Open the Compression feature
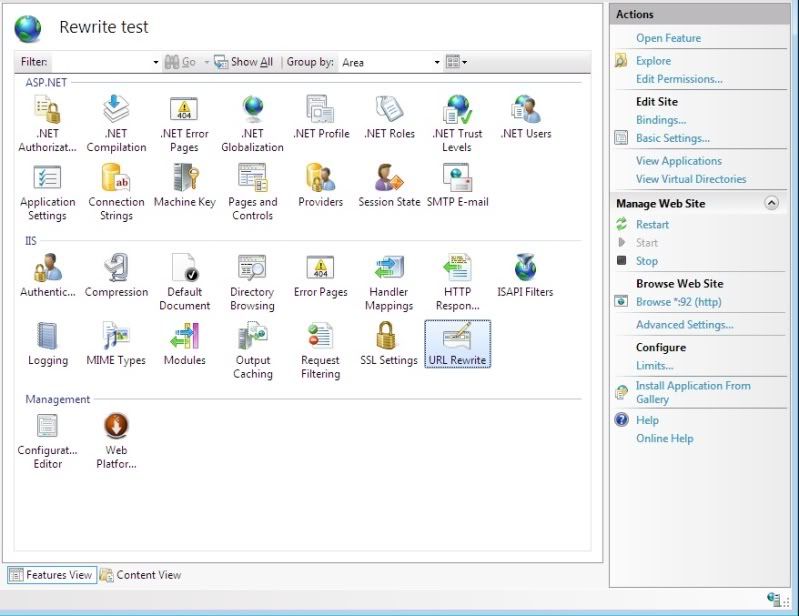The image size is (799, 616). coord(116,276)
